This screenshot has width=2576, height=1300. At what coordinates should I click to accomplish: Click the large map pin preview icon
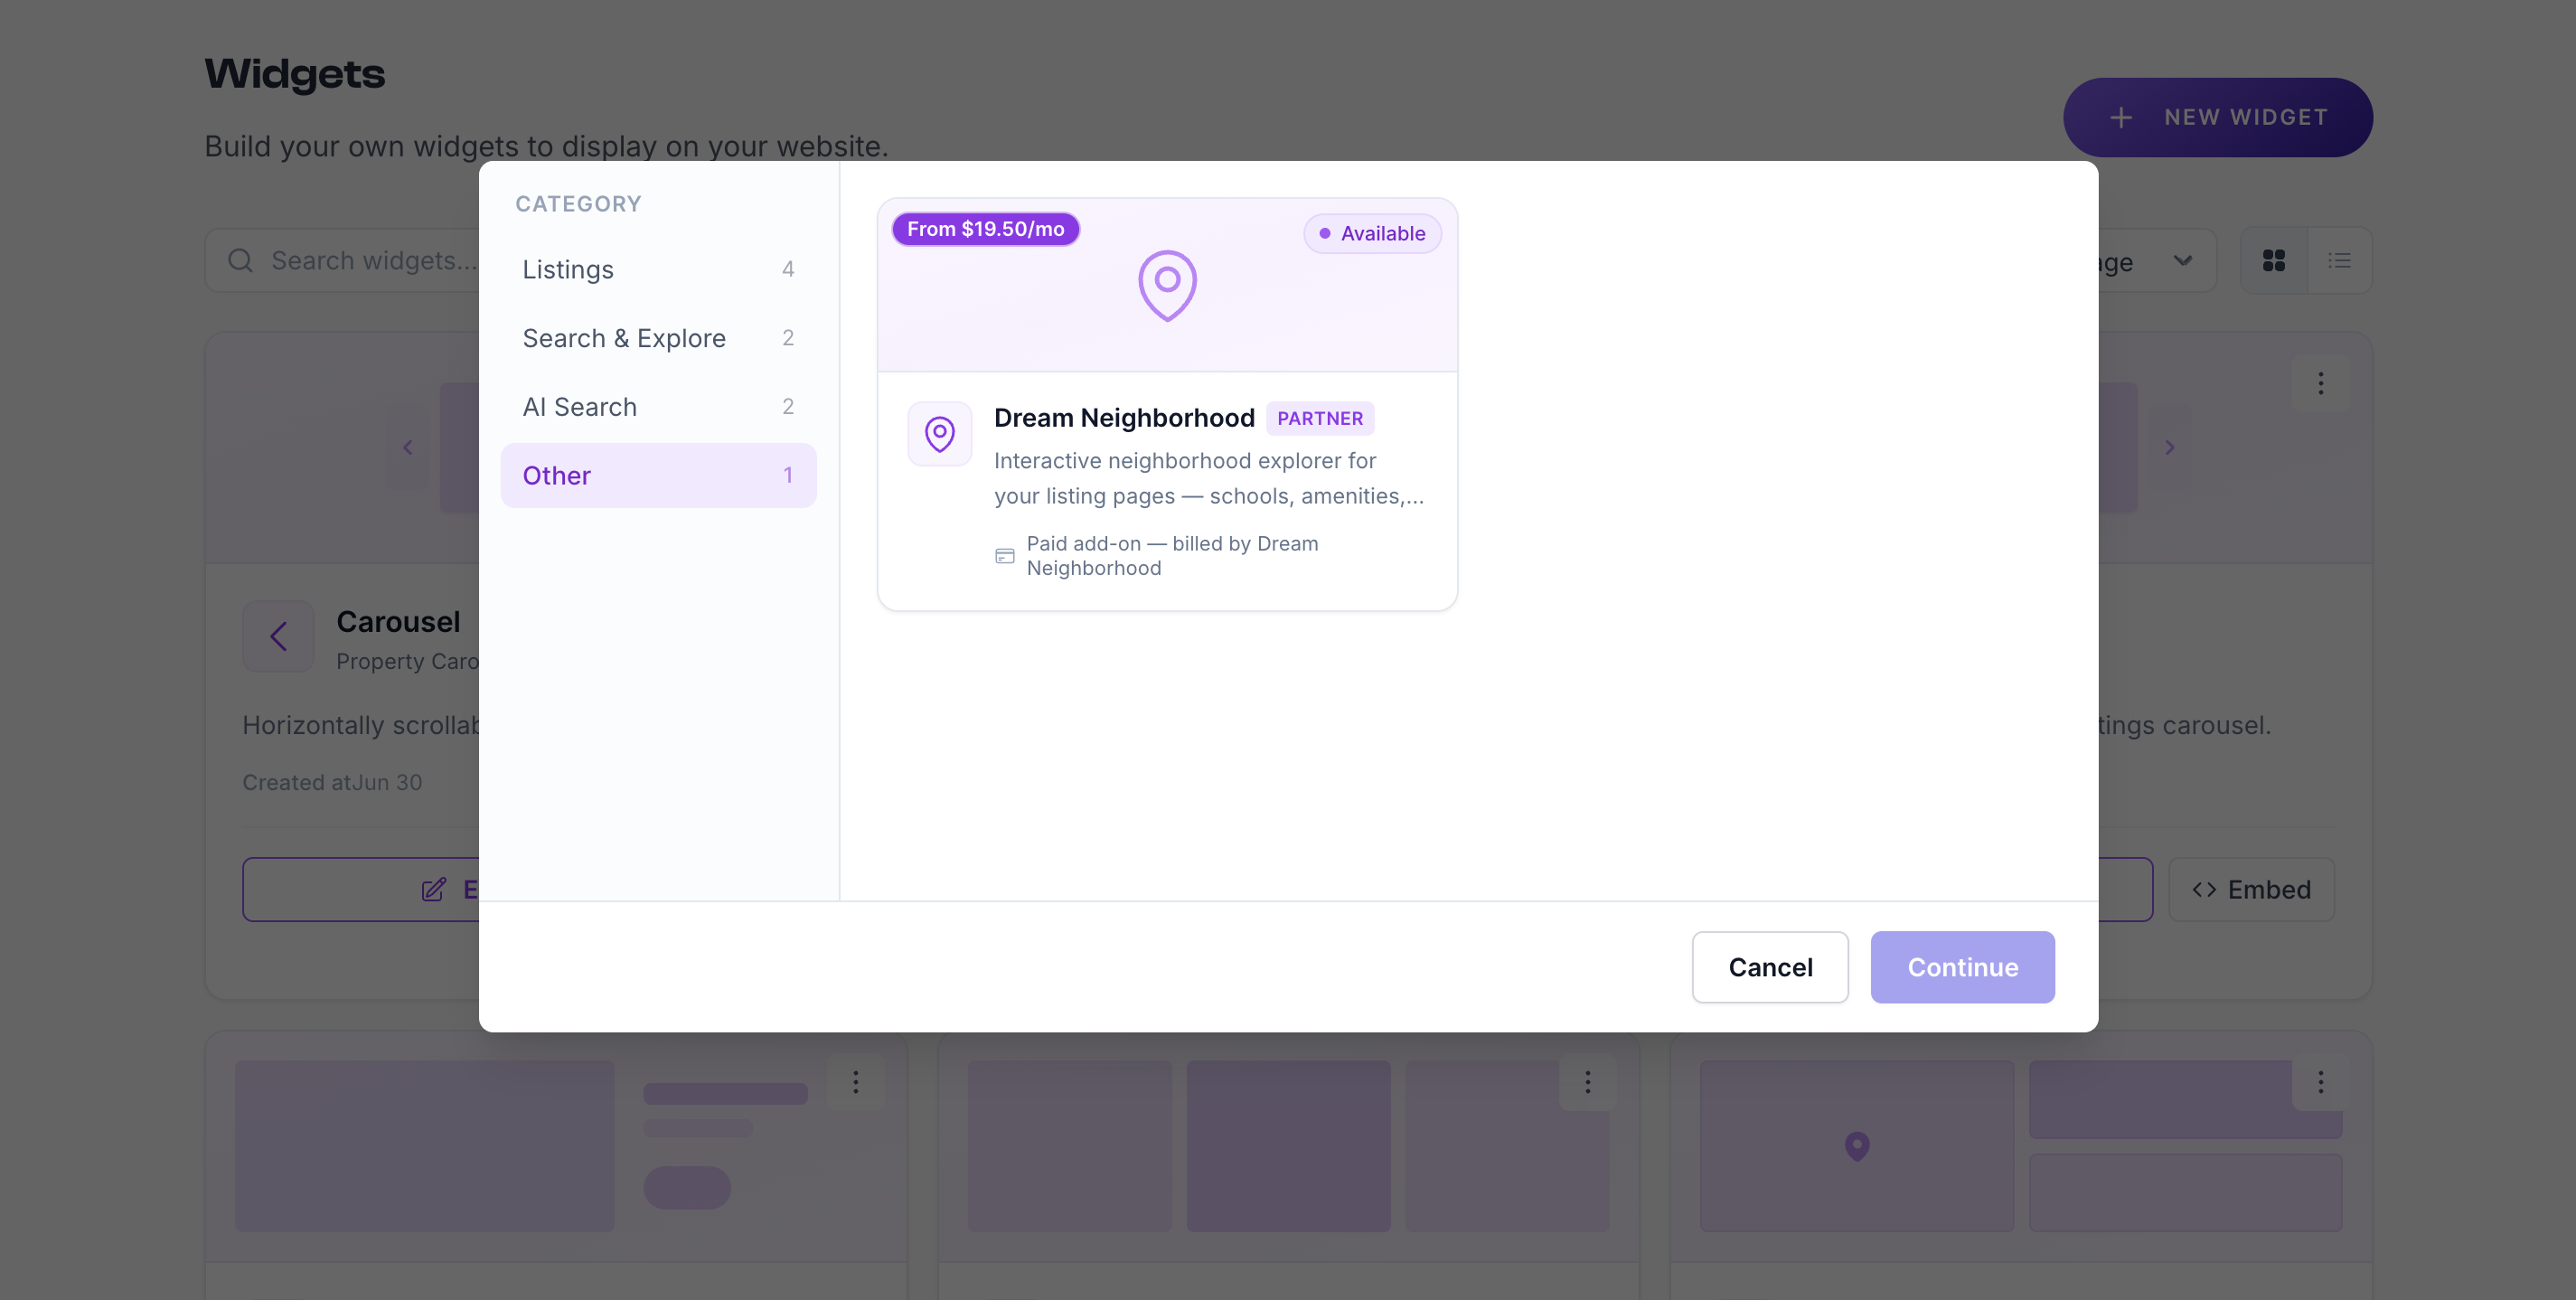coord(1167,285)
